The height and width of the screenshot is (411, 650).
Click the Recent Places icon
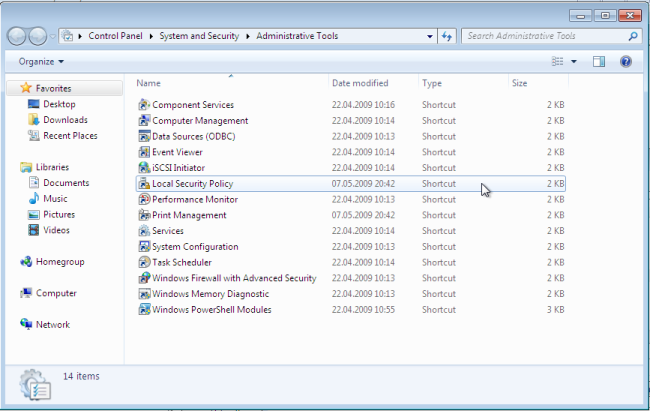(34, 135)
